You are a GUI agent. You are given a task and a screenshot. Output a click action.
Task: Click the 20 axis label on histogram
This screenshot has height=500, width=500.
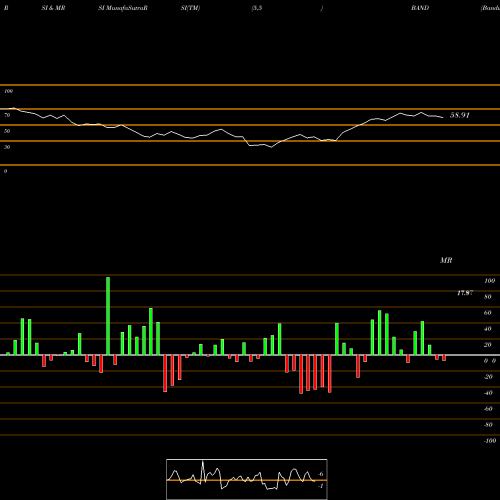(x=488, y=345)
